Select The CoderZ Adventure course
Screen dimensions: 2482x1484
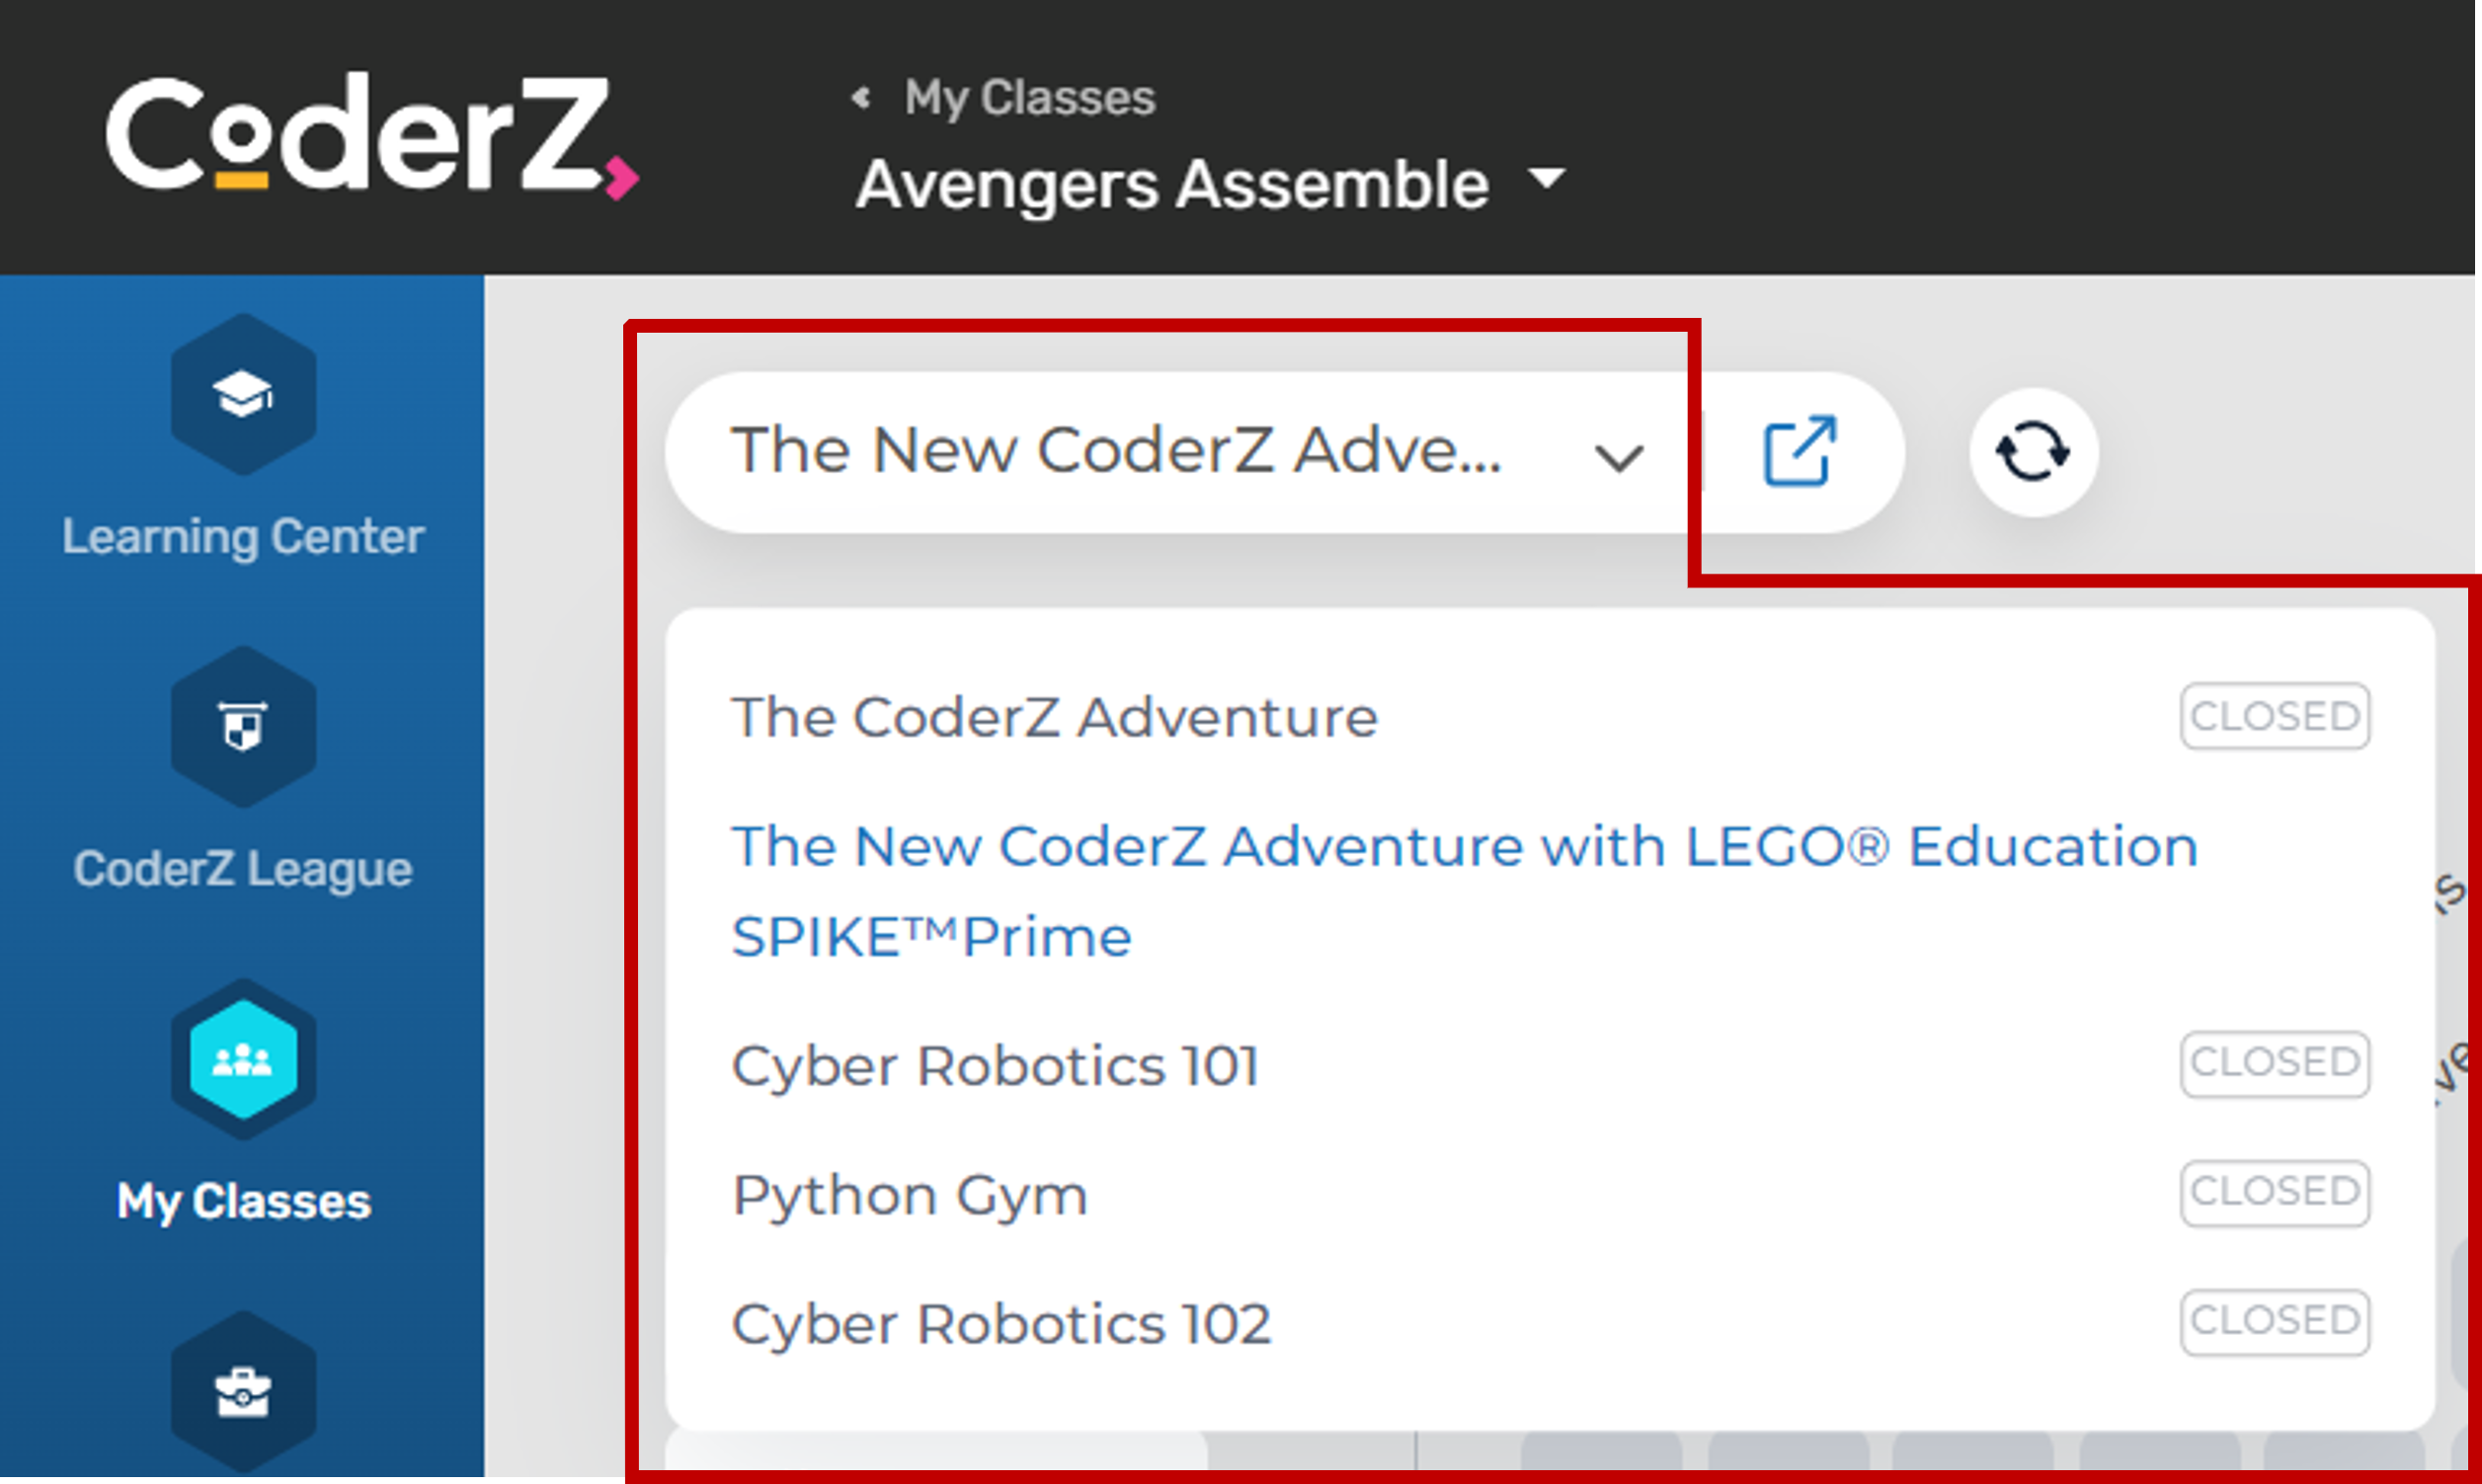1054,718
